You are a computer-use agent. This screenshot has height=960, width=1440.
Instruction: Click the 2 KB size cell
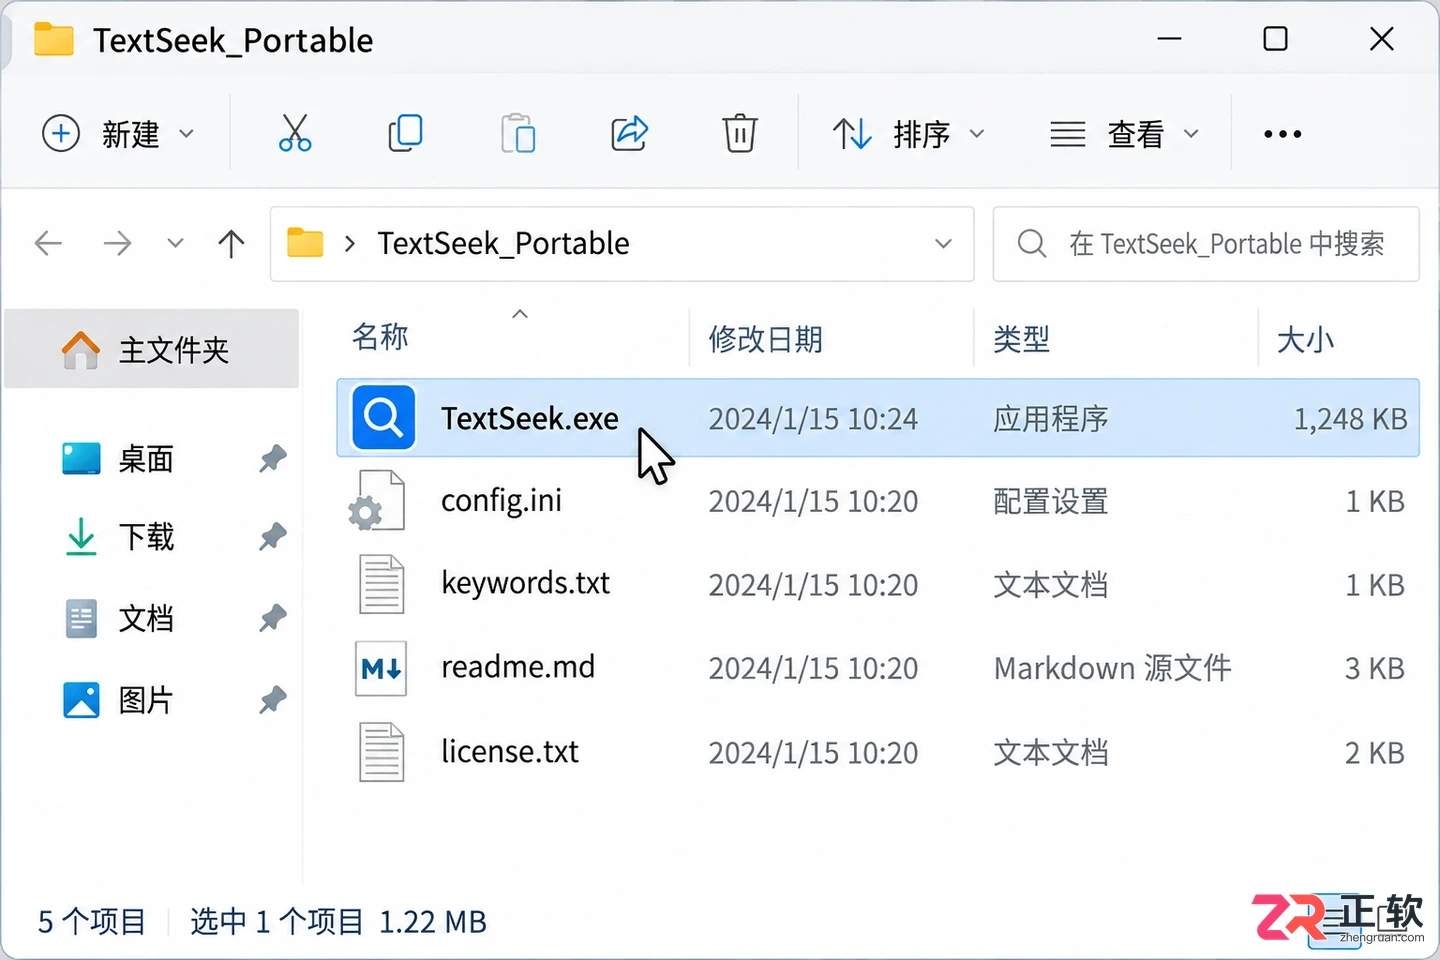(1374, 753)
